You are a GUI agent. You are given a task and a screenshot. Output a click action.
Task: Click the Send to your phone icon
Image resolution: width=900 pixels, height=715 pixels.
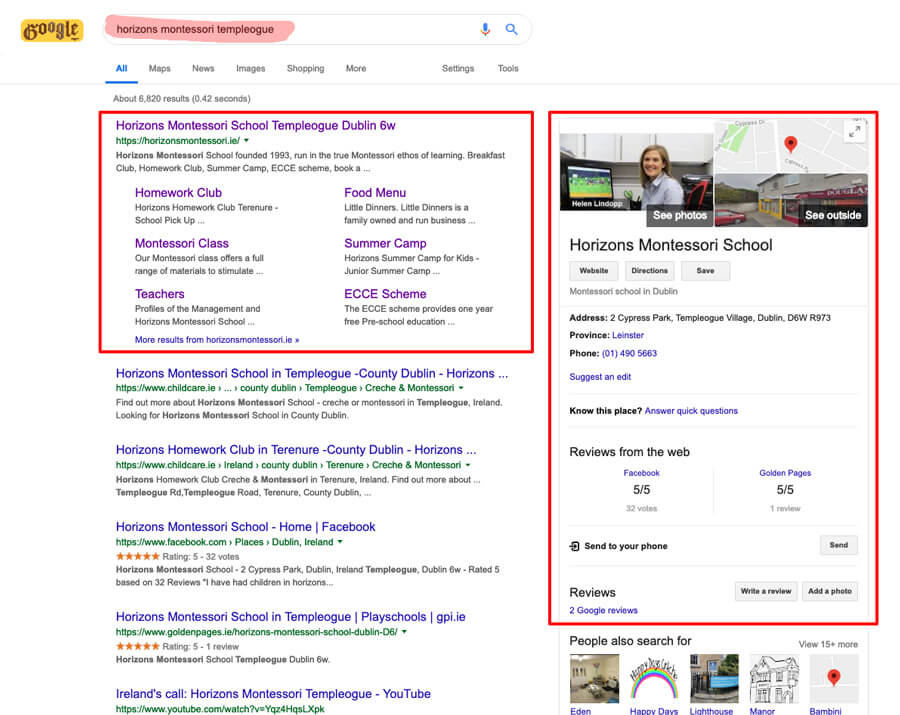(x=574, y=546)
